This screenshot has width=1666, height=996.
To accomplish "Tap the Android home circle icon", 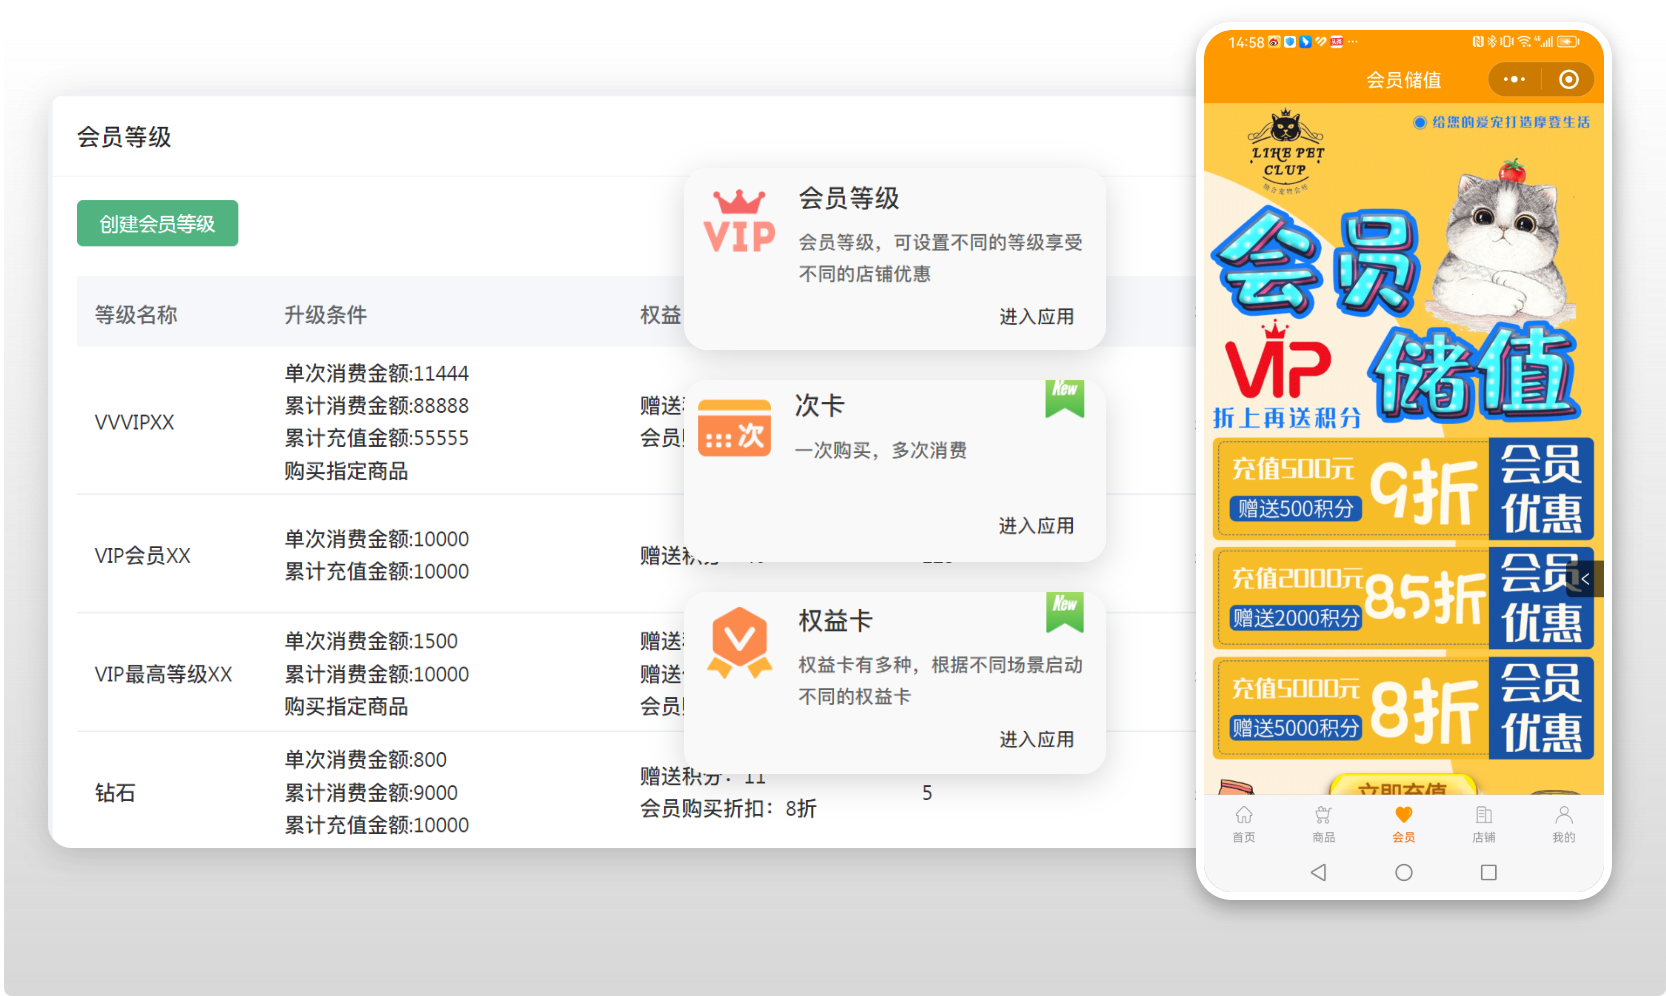I will (x=1403, y=872).
